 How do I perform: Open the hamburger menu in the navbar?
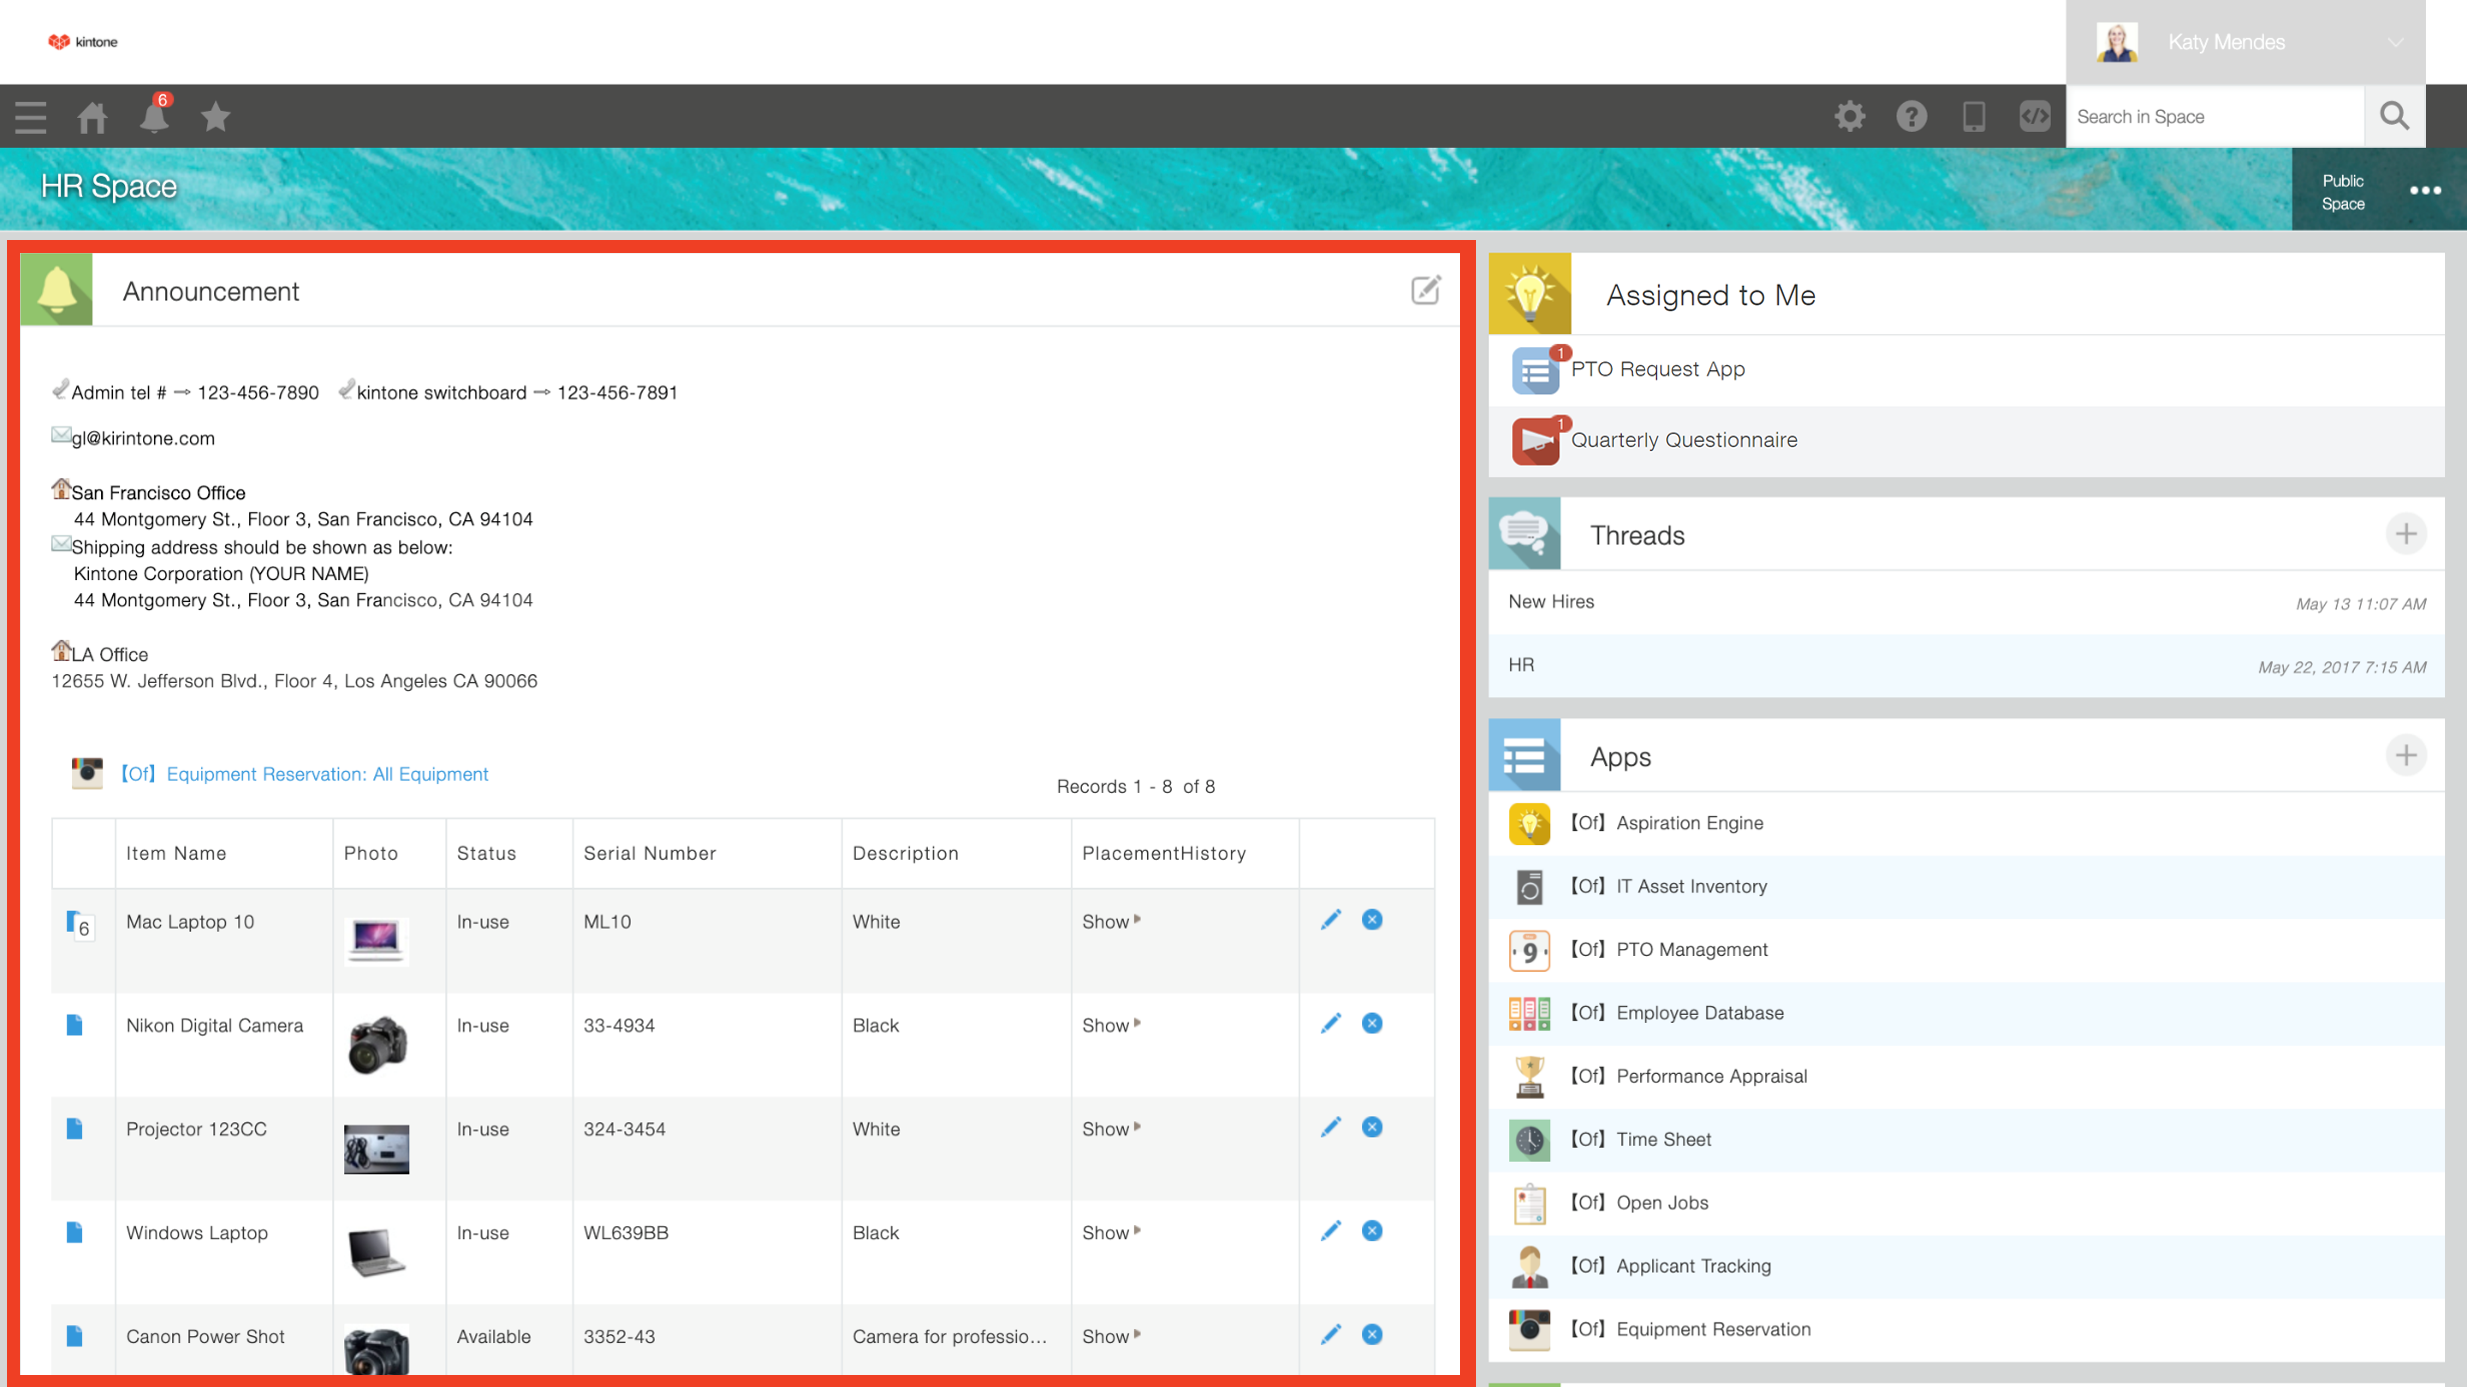(x=30, y=117)
